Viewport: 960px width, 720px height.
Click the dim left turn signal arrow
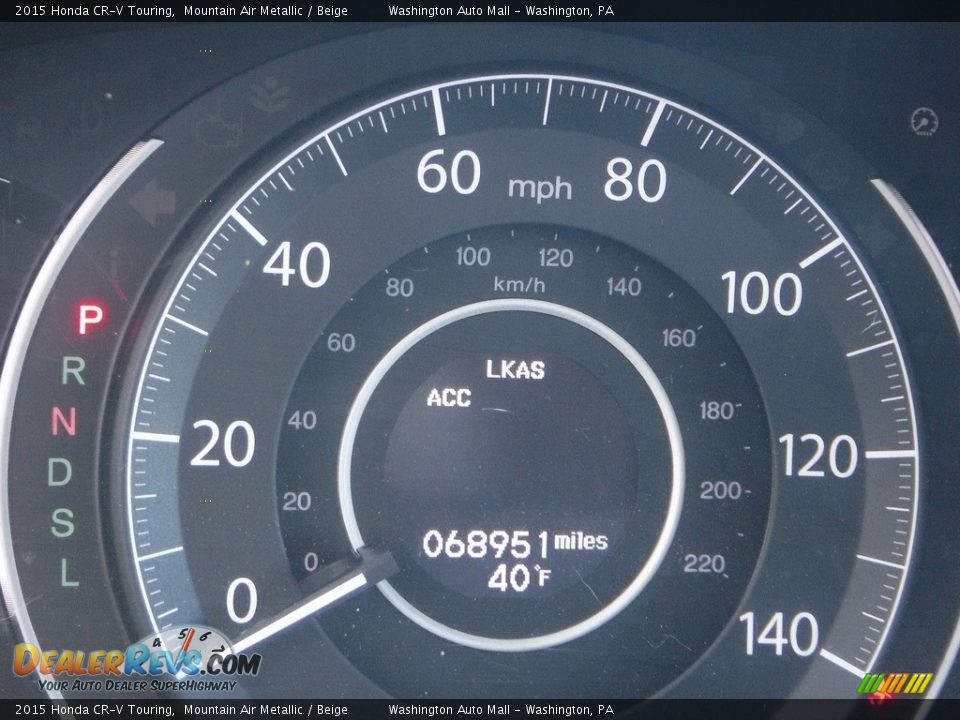click(153, 203)
